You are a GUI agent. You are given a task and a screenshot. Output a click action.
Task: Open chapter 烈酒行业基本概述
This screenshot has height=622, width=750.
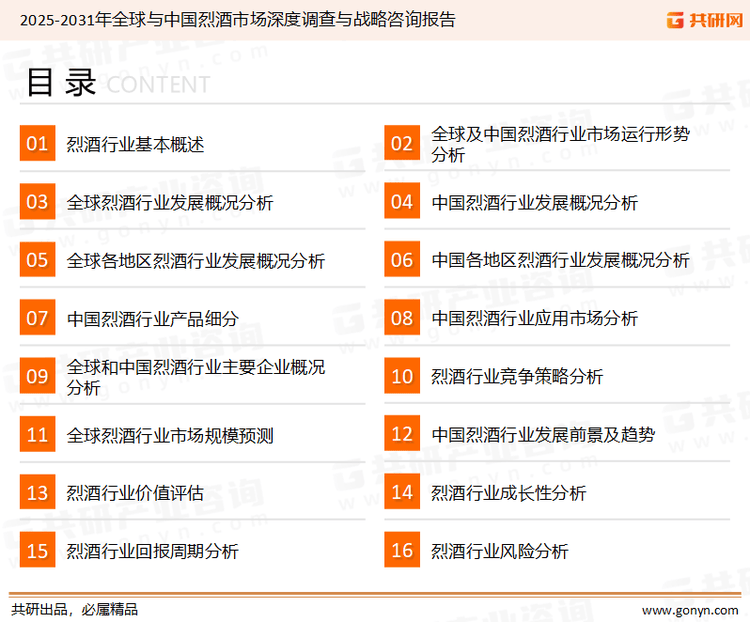(x=135, y=145)
